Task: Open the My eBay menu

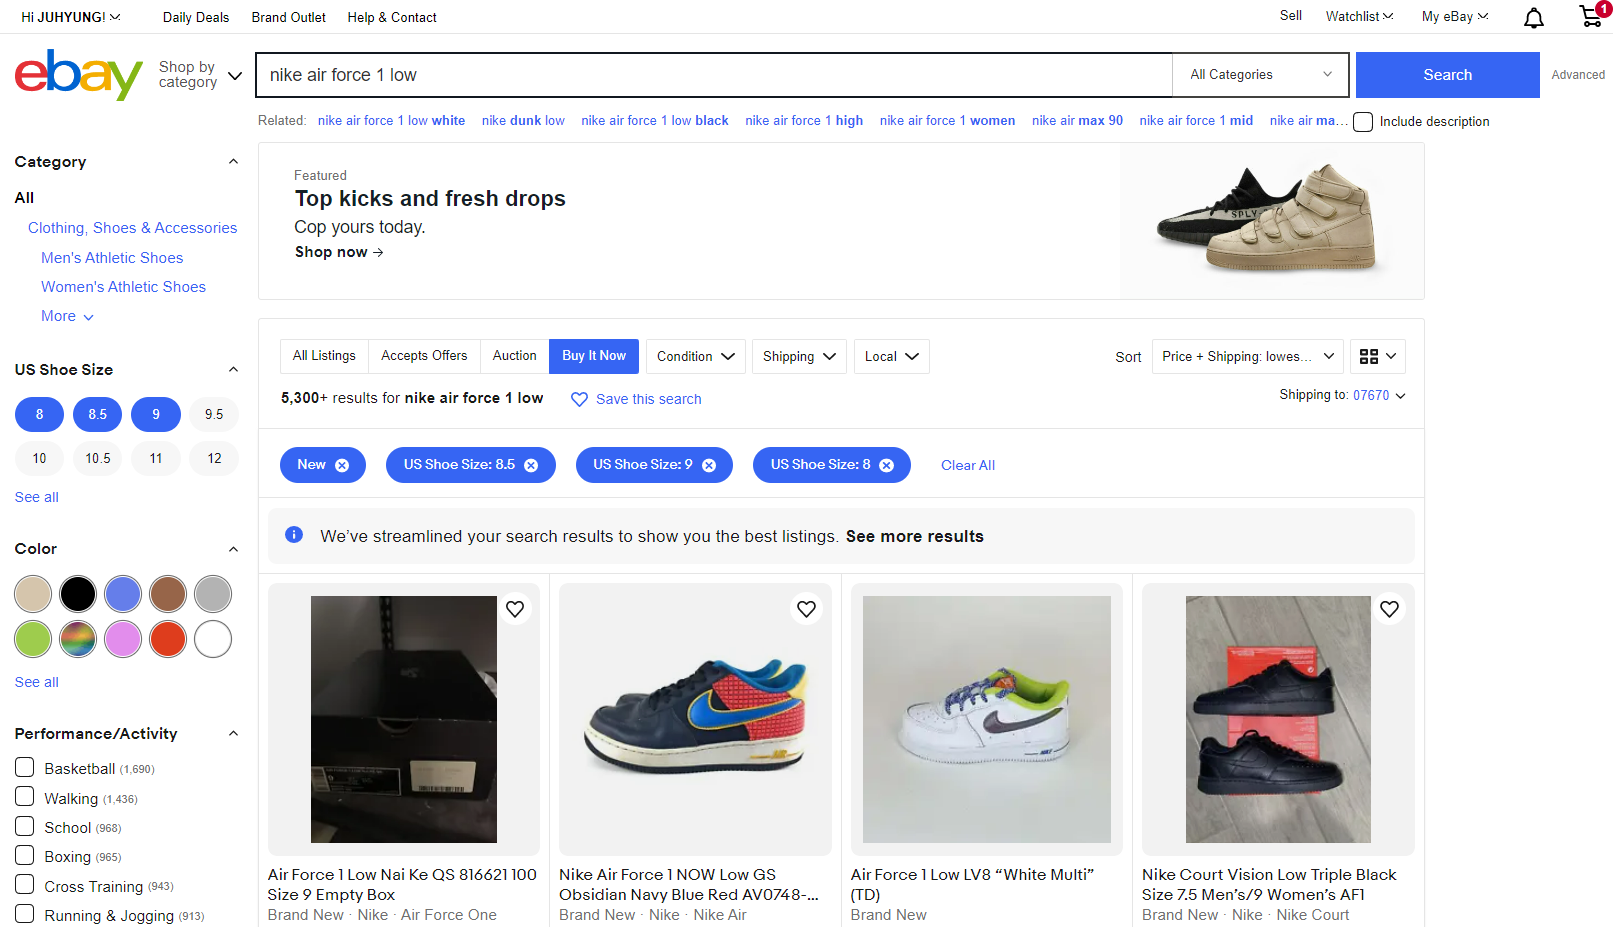Action: (x=1454, y=17)
